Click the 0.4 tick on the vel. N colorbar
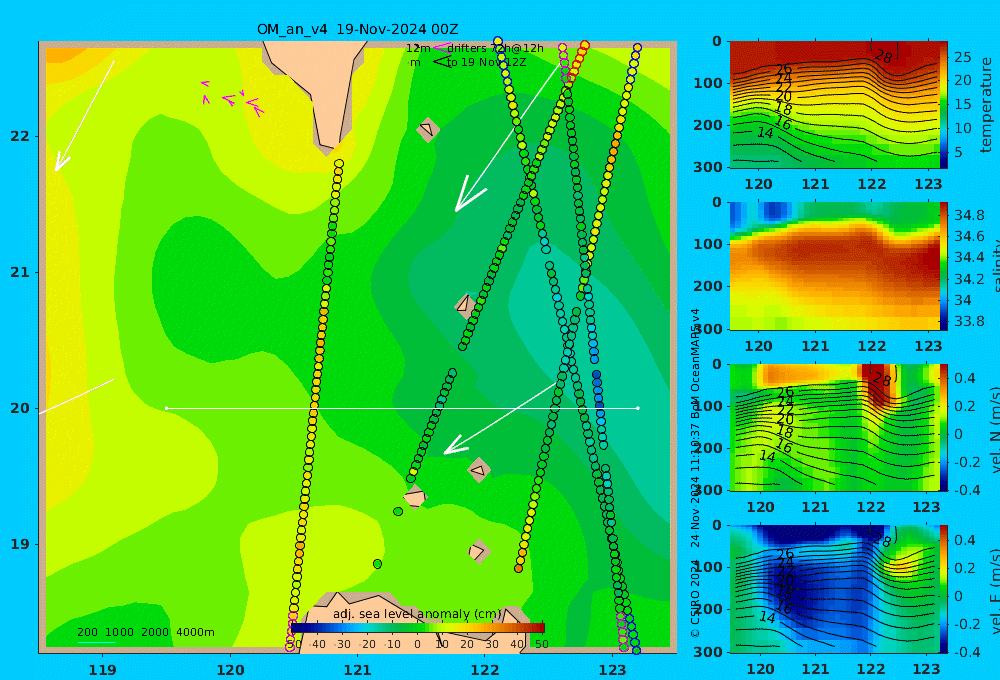Screen dimensions: 1000x680 [965, 378]
